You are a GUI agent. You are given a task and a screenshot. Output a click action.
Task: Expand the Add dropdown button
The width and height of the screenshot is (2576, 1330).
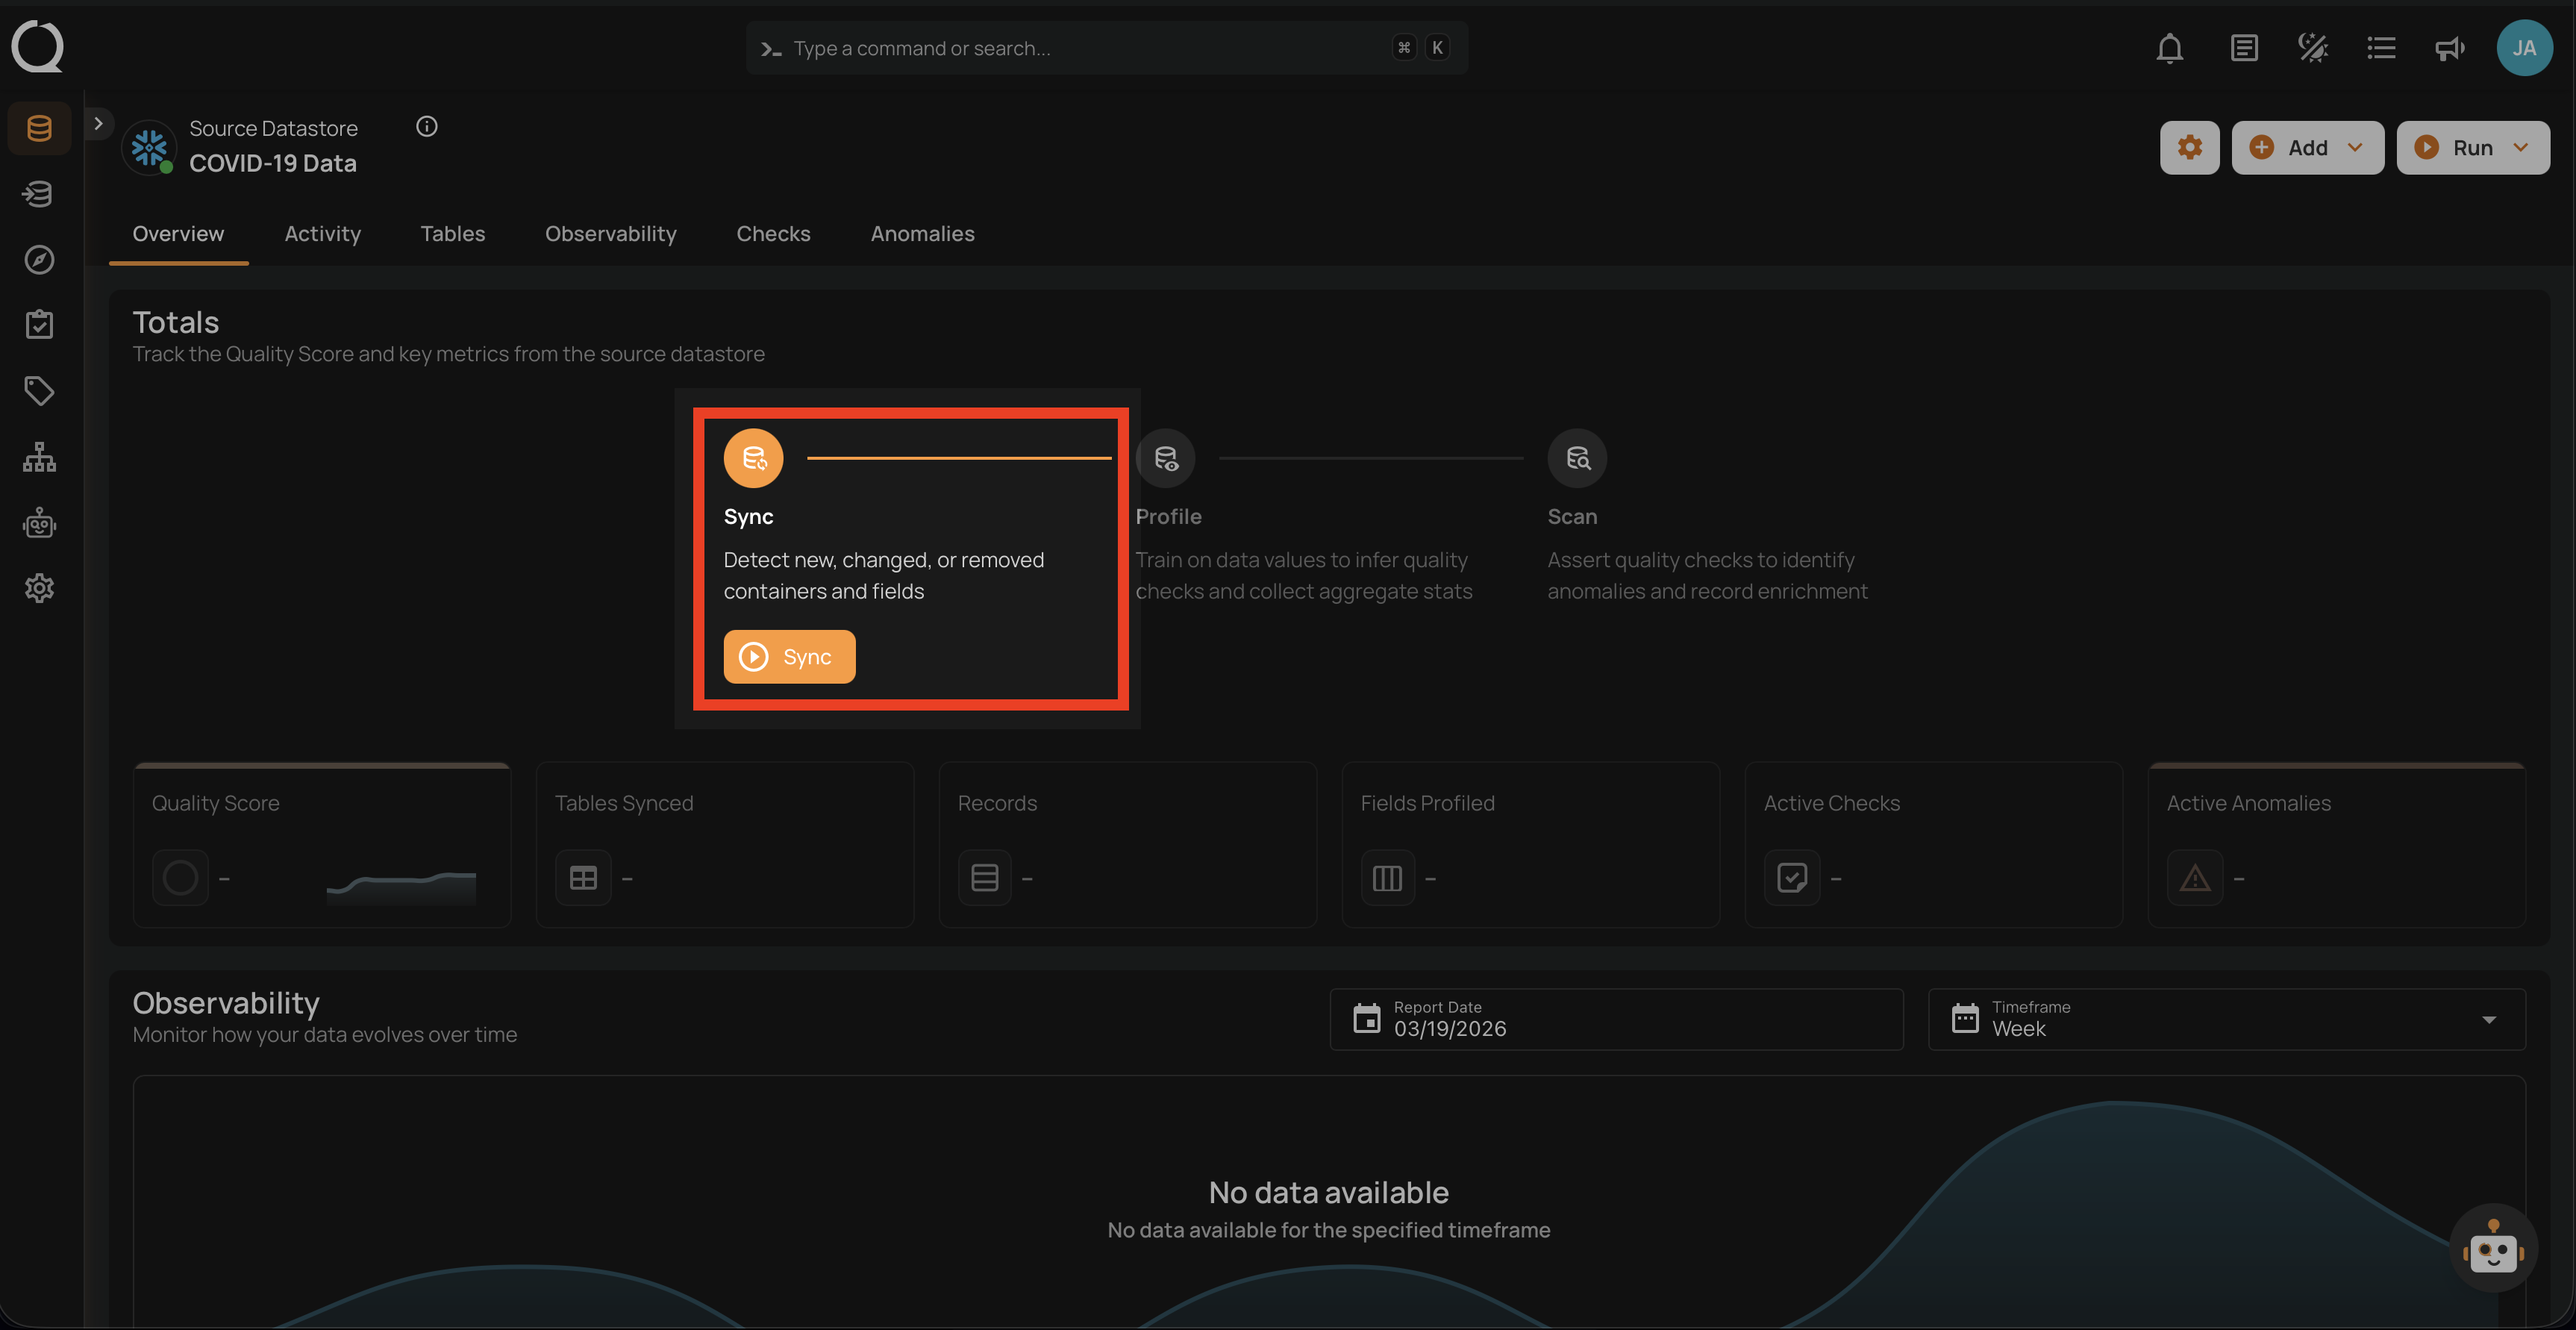point(2307,148)
